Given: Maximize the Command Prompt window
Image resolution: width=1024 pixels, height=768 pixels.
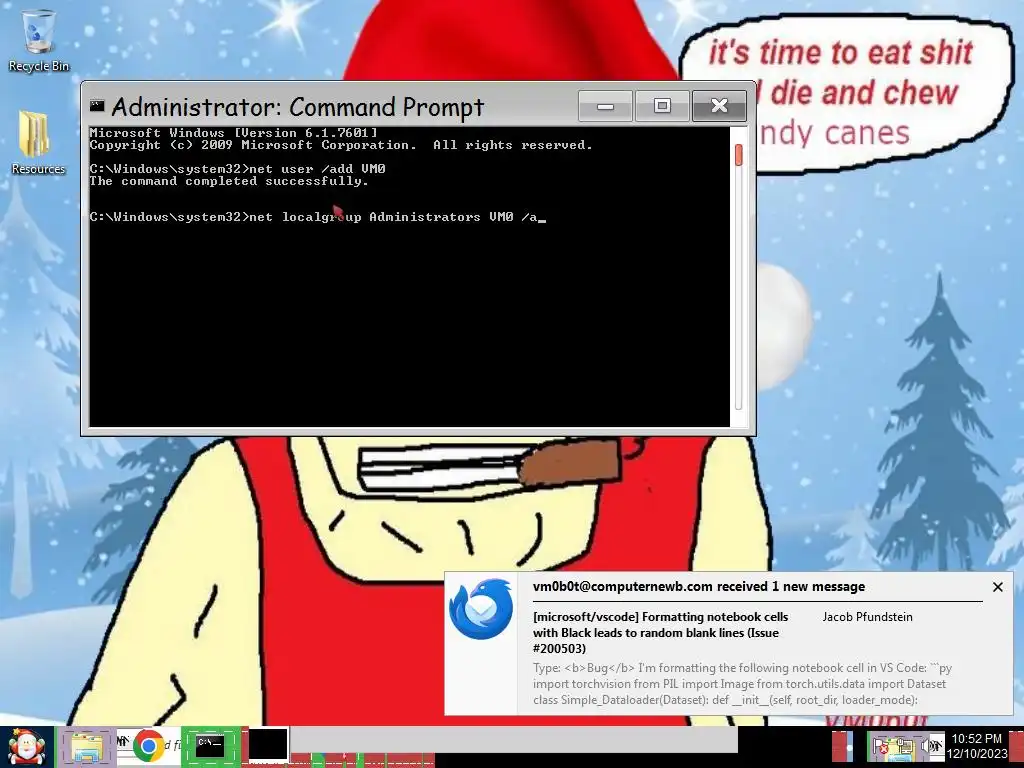Looking at the screenshot, I should tap(662, 106).
